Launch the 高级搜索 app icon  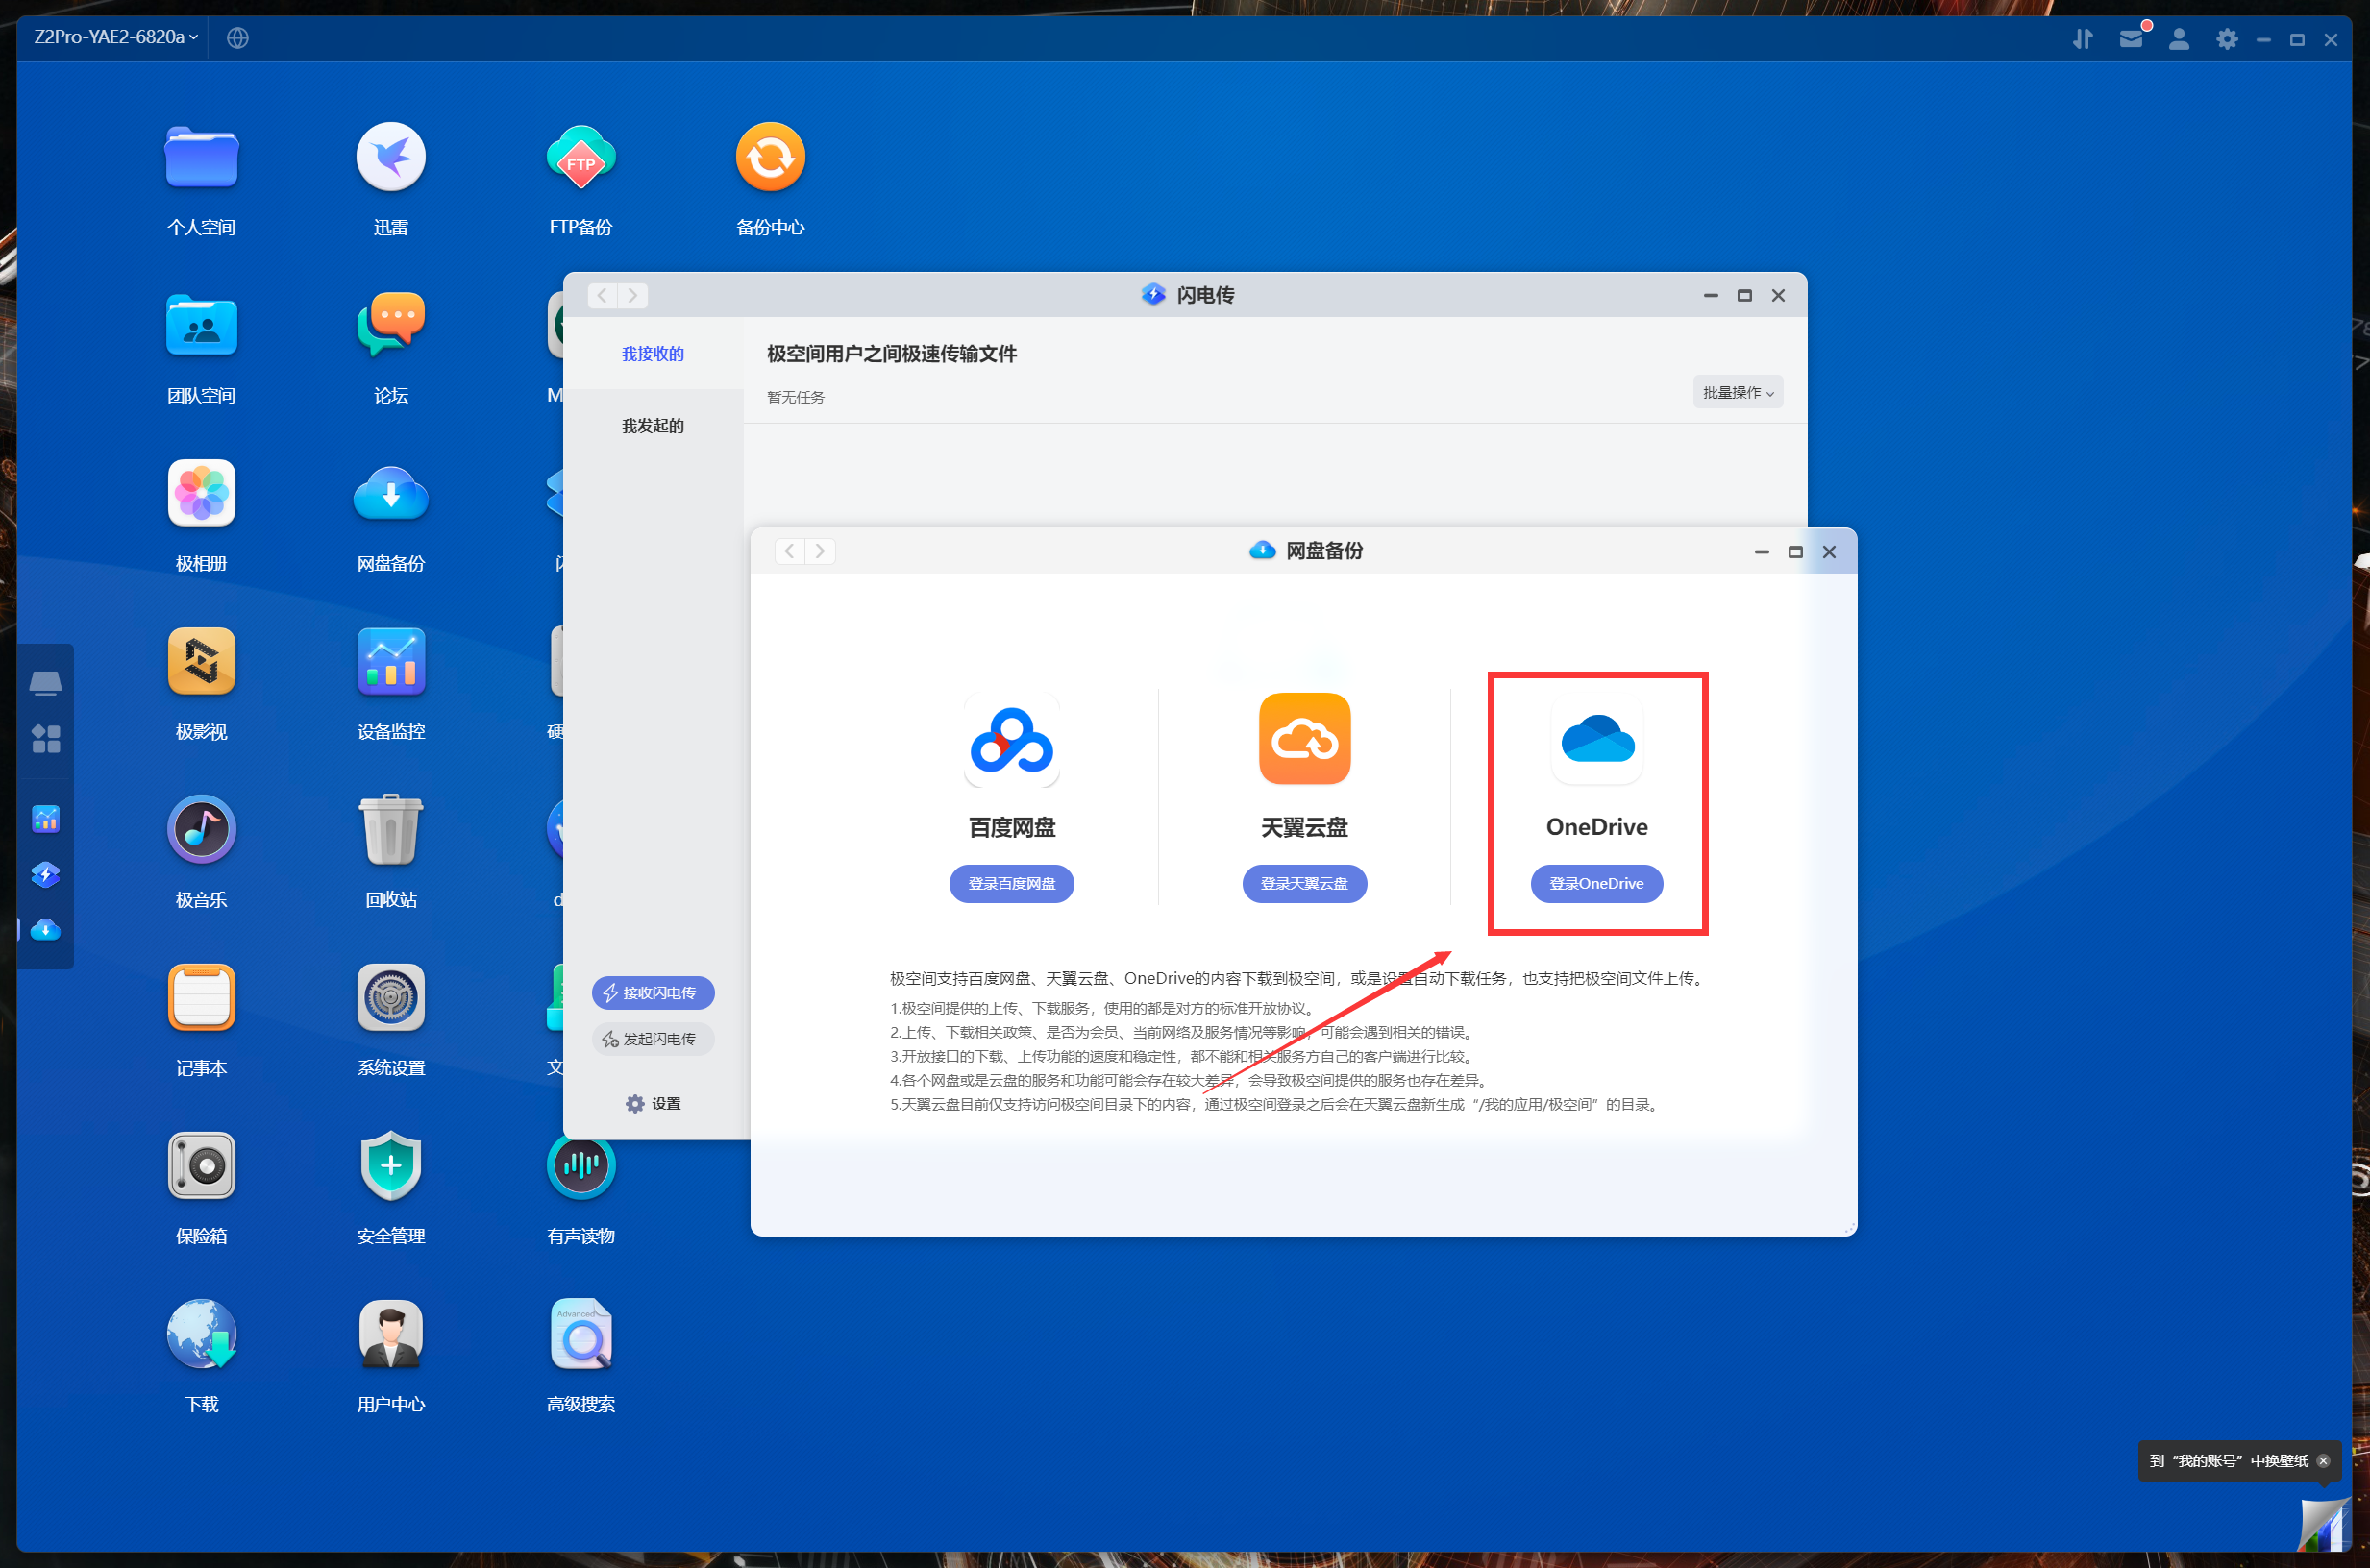pyautogui.click(x=580, y=1334)
